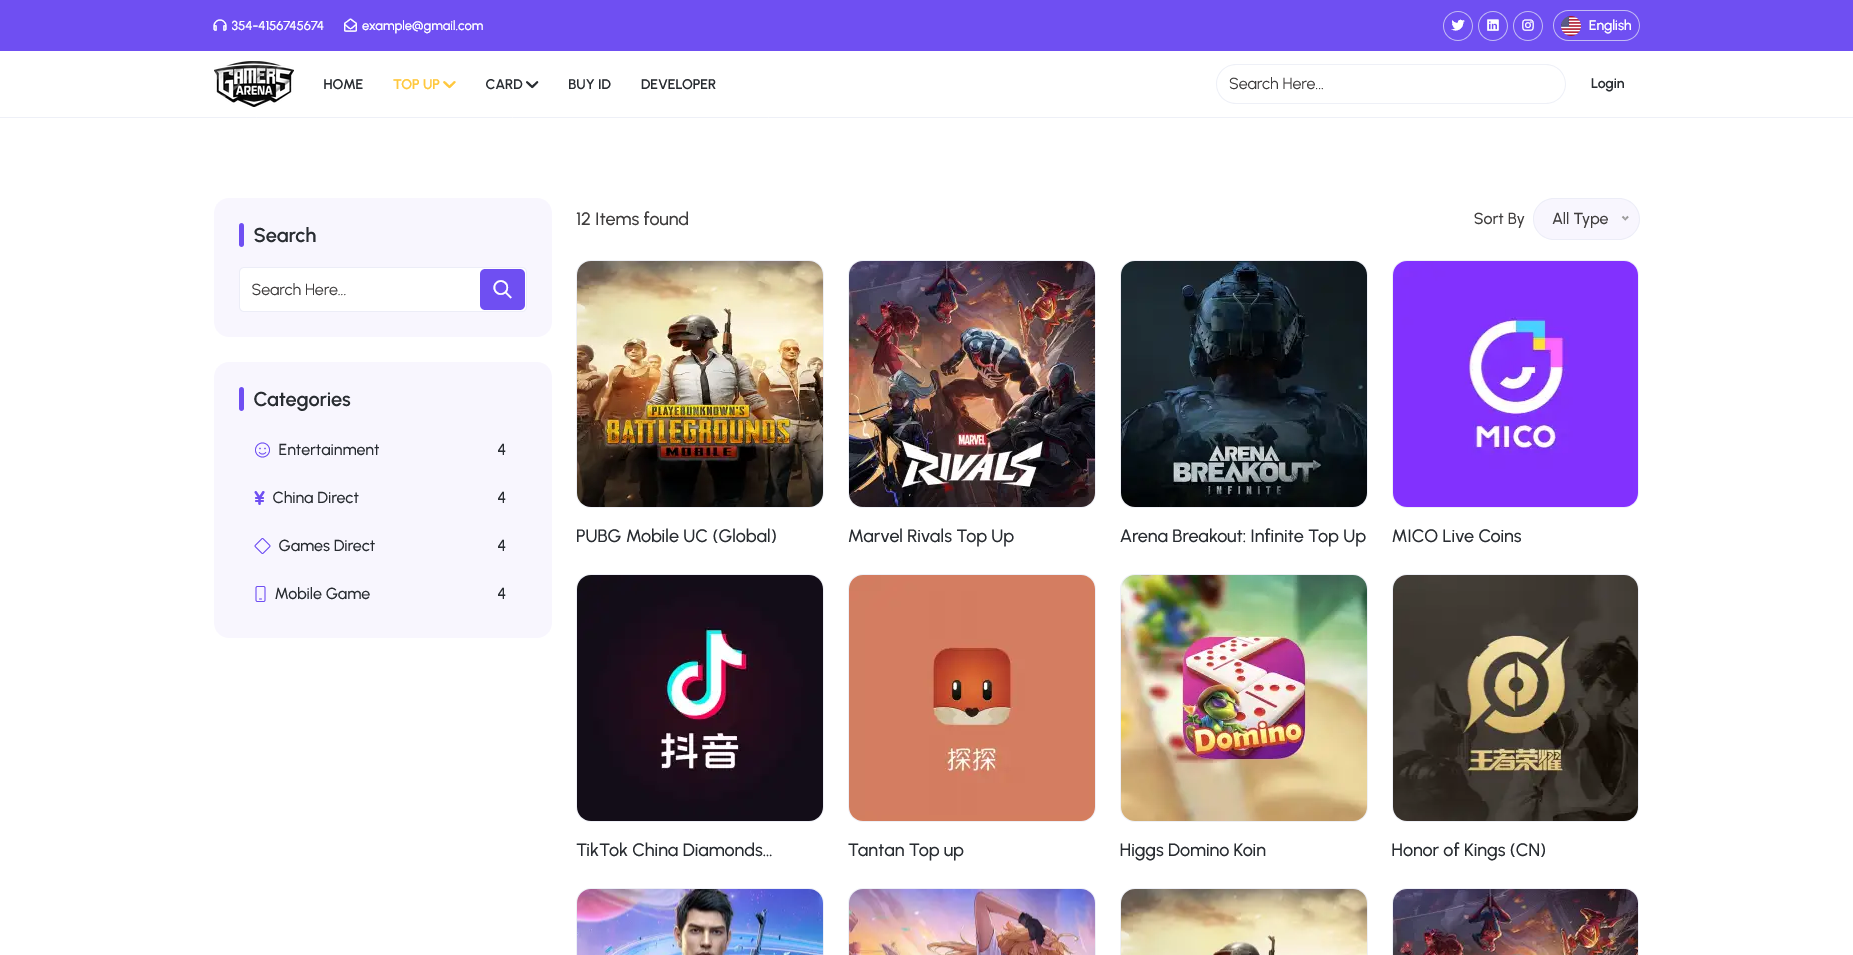Viewport: 1853px width, 955px height.
Task: Call phone number 354-4156745674
Action: [x=277, y=26]
